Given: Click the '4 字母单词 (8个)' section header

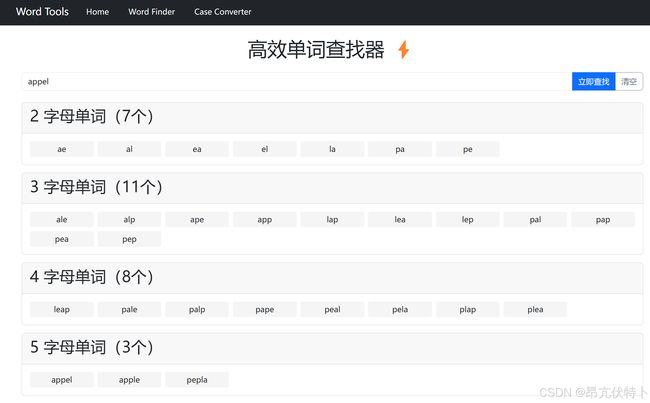Looking at the screenshot, I should point(332,277).
